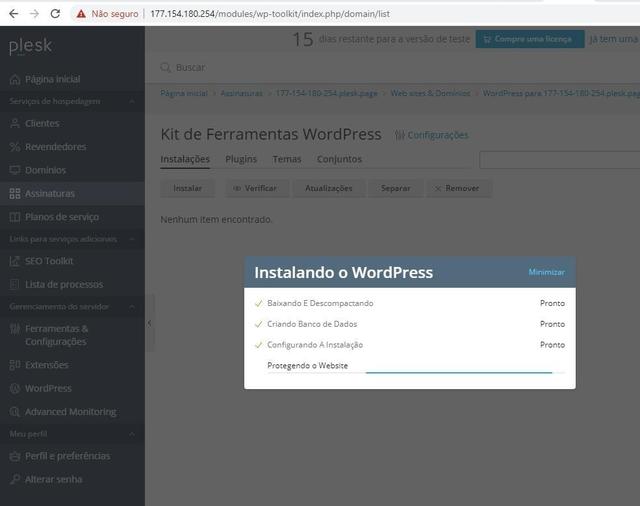Switch to Instalações tab
640x506 pixels.
click(185, 159)
